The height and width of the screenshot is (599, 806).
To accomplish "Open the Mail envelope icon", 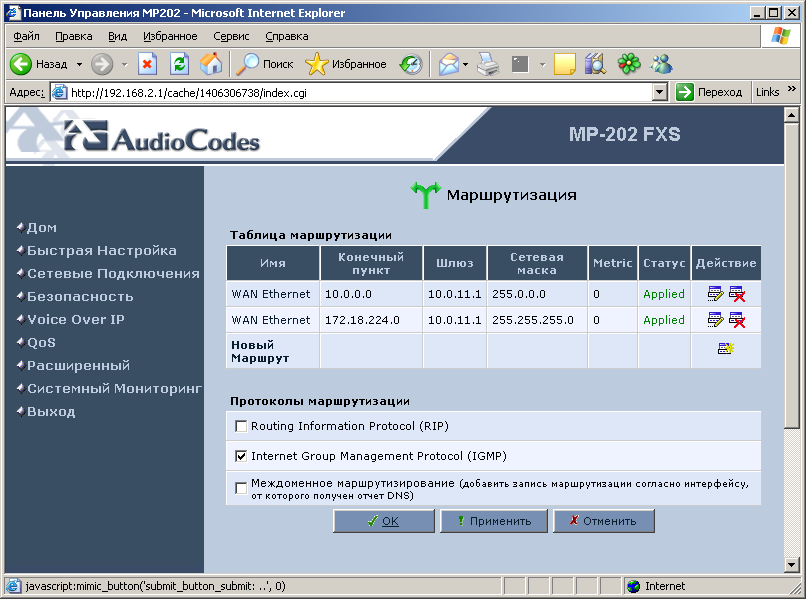I will click(448, 64).
